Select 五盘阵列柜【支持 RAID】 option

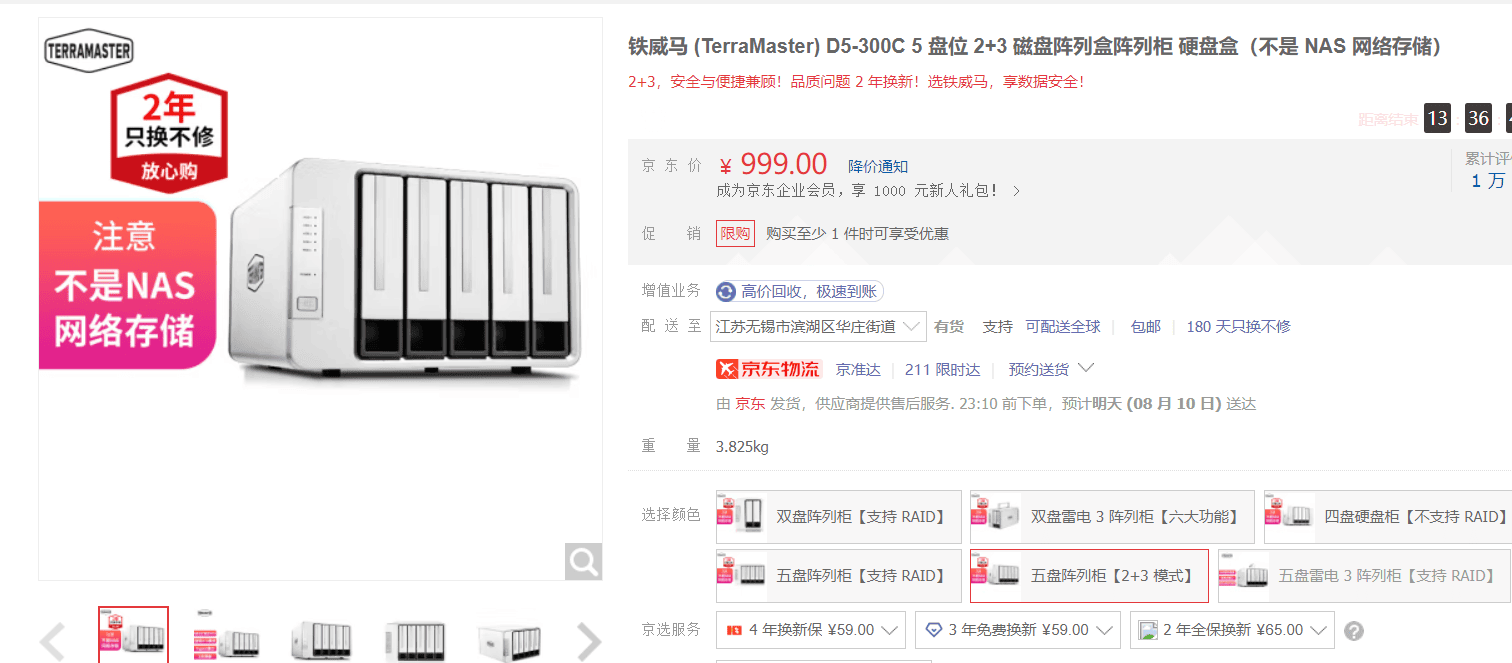[839, 576]
